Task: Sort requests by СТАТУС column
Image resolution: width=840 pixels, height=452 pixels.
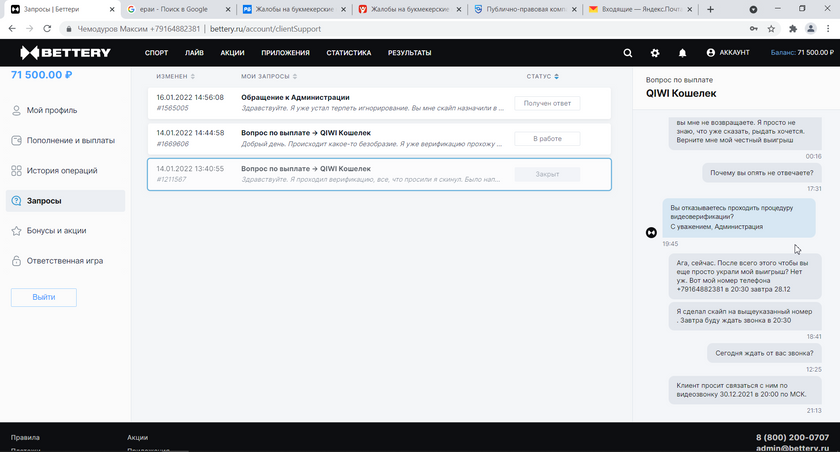Action: click(x=543, y=77)
